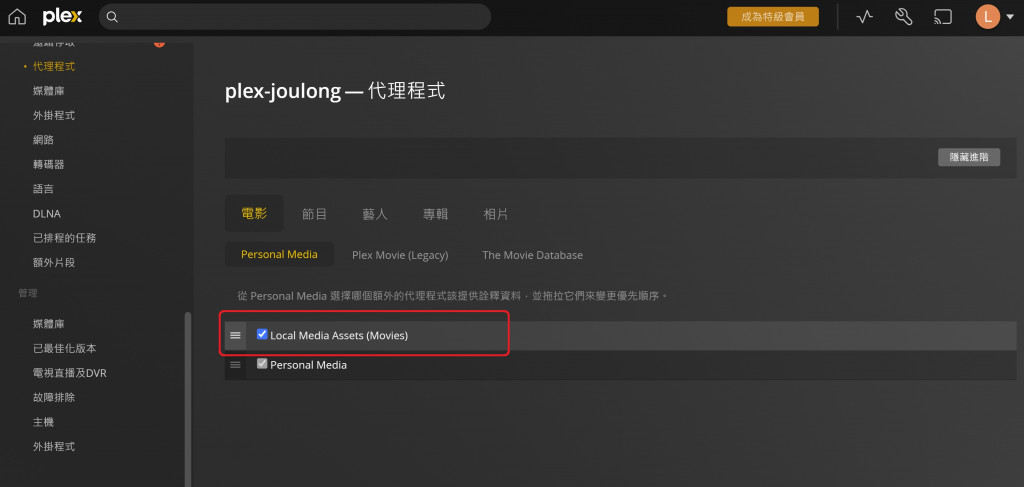
Task: Open the activity pulse icon
Action: click(x=865, y=17)
